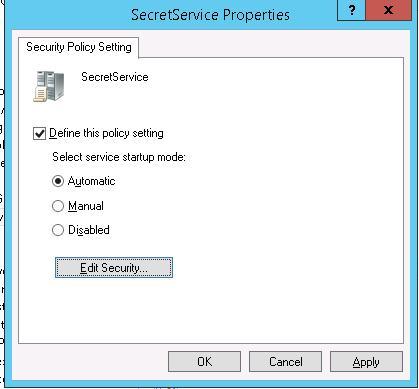
Task: Click the Disabled option label text
Action: (89, 230)
